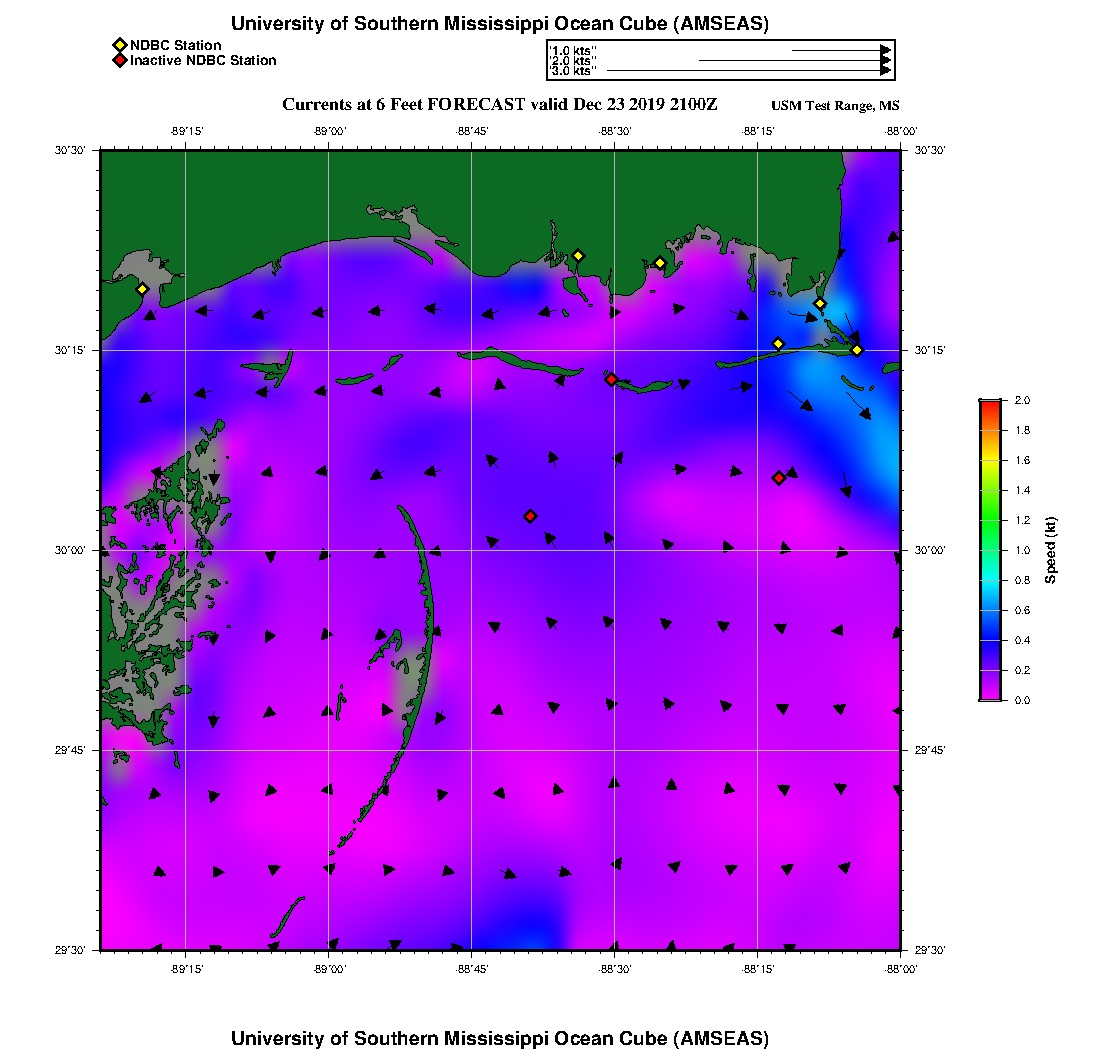Select the southernmost red inactive station marker

click(x=530, y=516)
